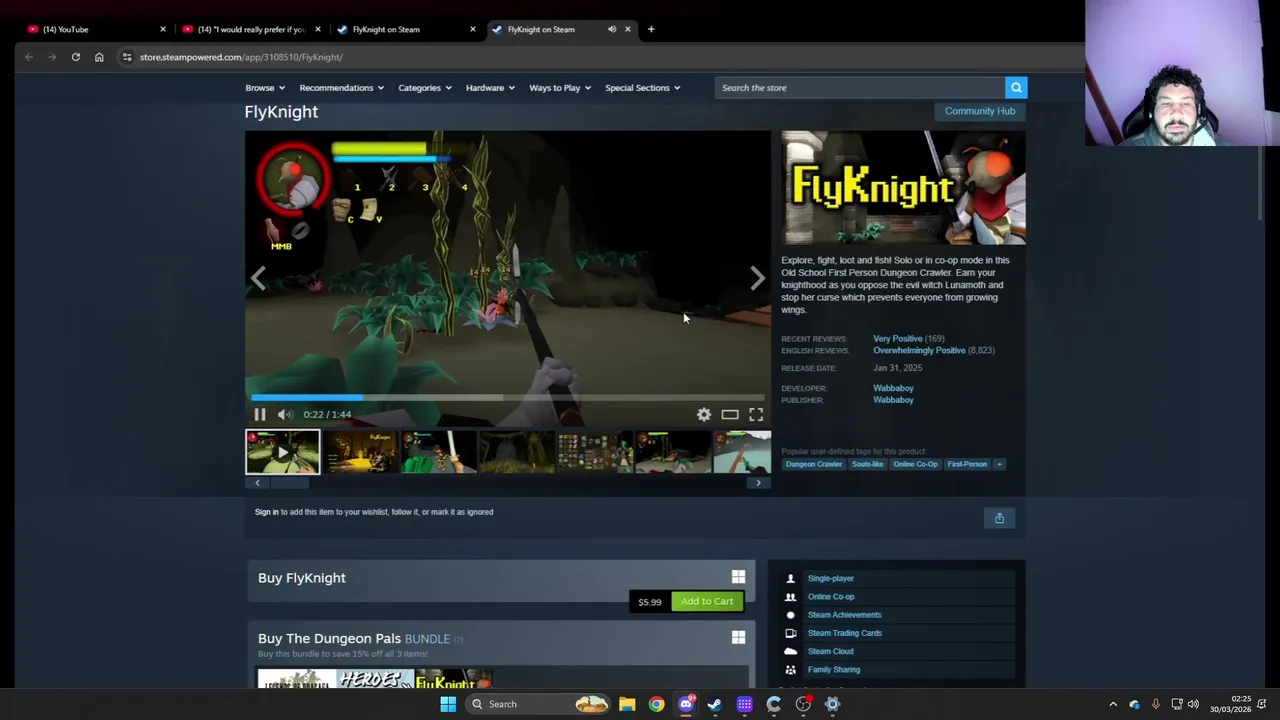Open the taskbar clock and date
Image resolution: width=1280 pixels, height=720 pixels.
1229,704
